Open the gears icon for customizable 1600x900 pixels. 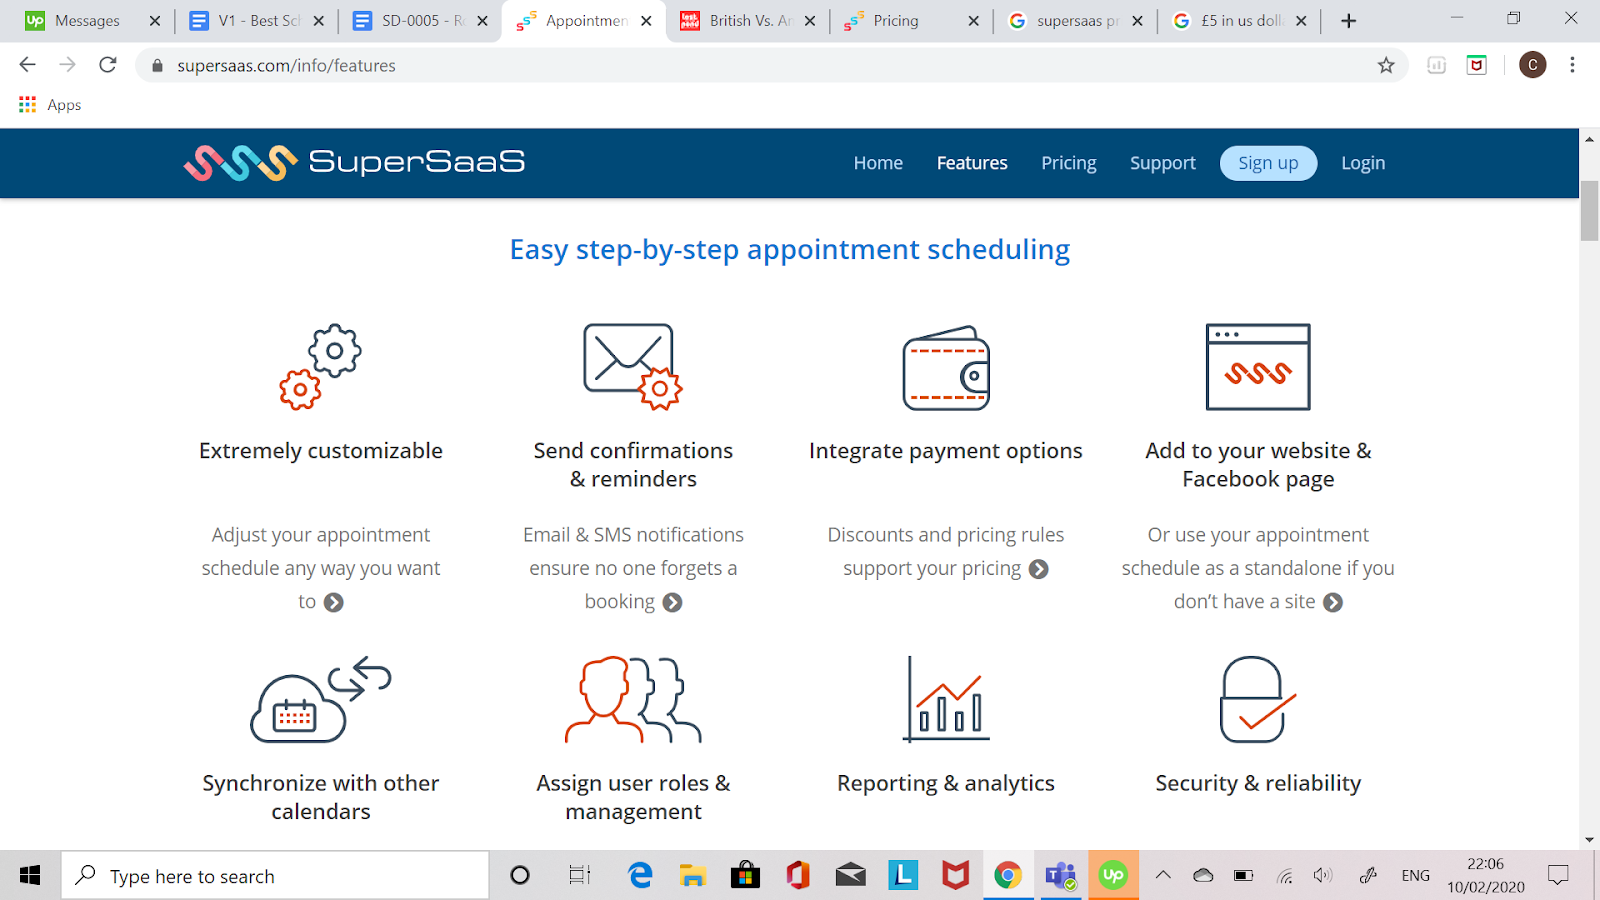point(320,366)
